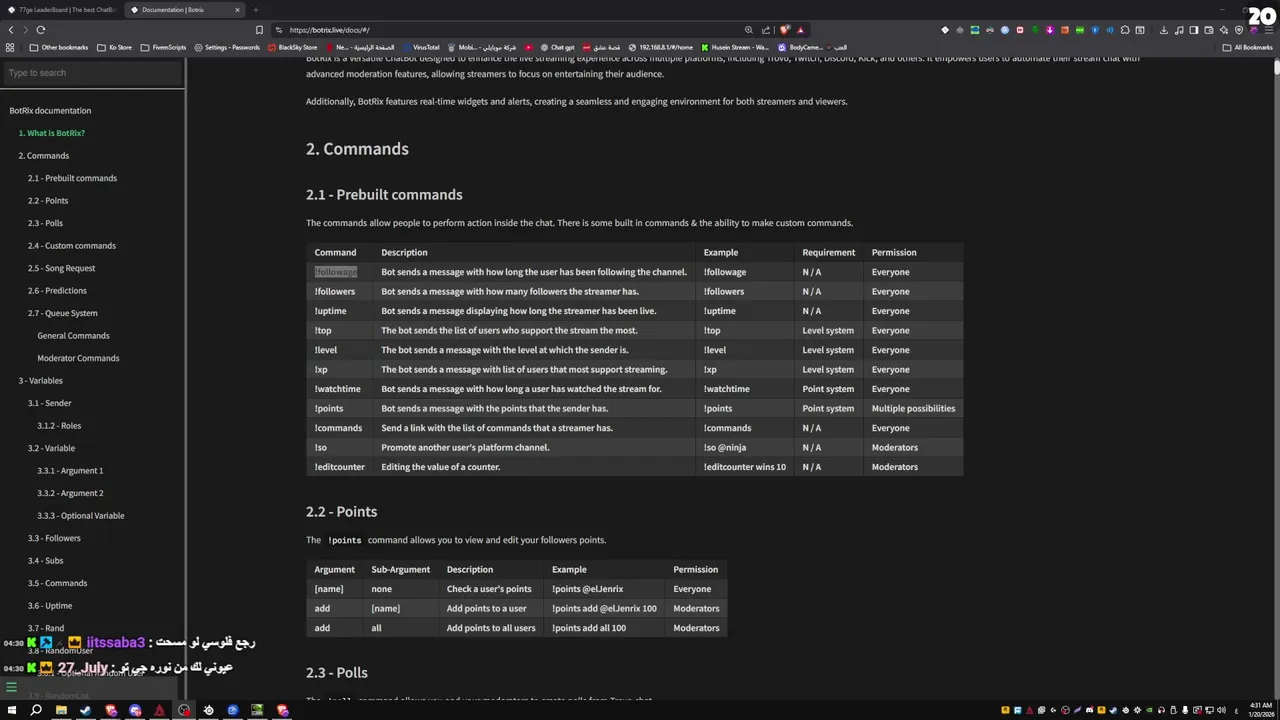Click the Type to search box
Image resolution: width=1280 pixels, height=720 pixels.
92,73
